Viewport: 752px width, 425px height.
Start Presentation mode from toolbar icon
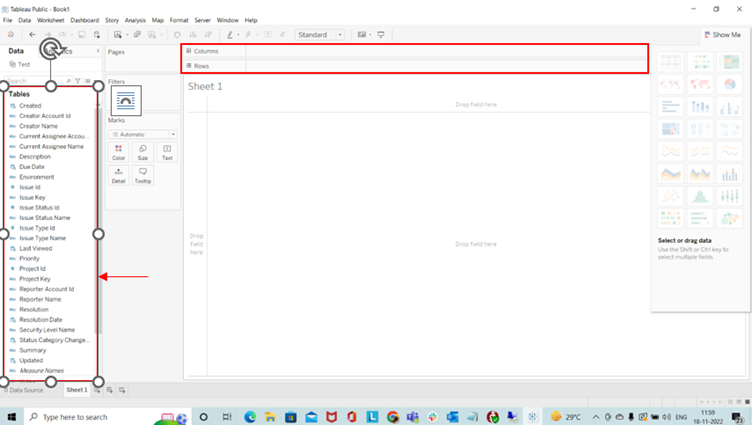pos(381,35)
